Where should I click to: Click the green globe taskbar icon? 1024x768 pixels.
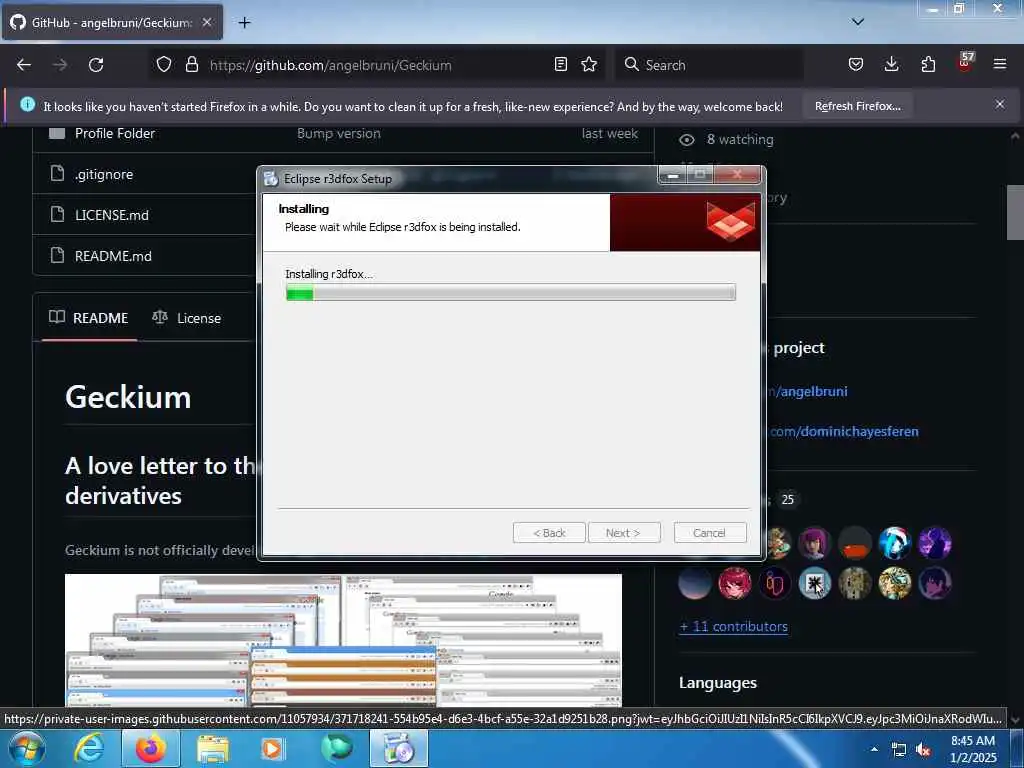337,748
